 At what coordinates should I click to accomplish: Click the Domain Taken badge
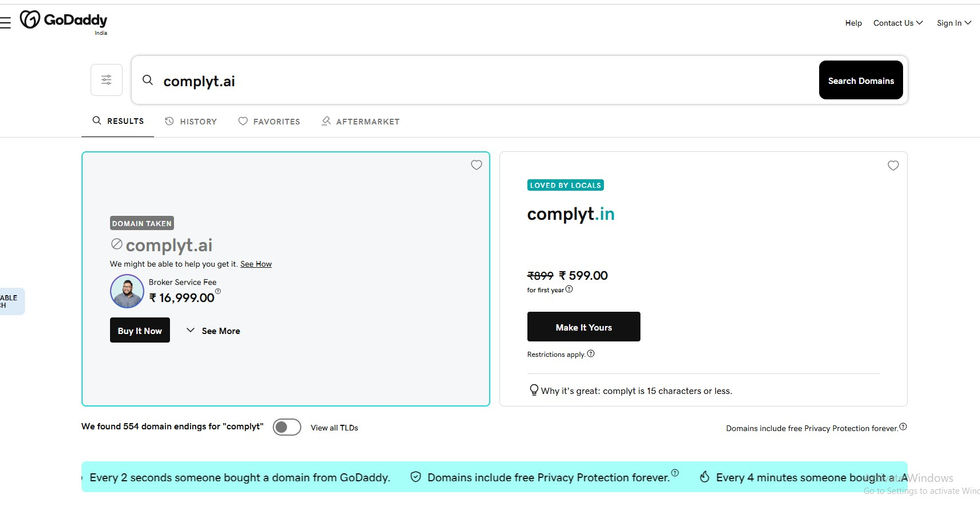[x=142, y=223]
